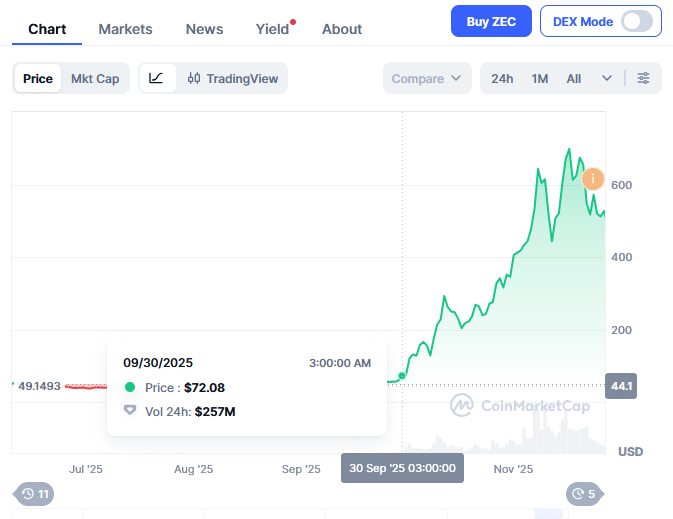Click the orange info marker on chart
This screenshot has height=519, width=673.
pos(593,179)
